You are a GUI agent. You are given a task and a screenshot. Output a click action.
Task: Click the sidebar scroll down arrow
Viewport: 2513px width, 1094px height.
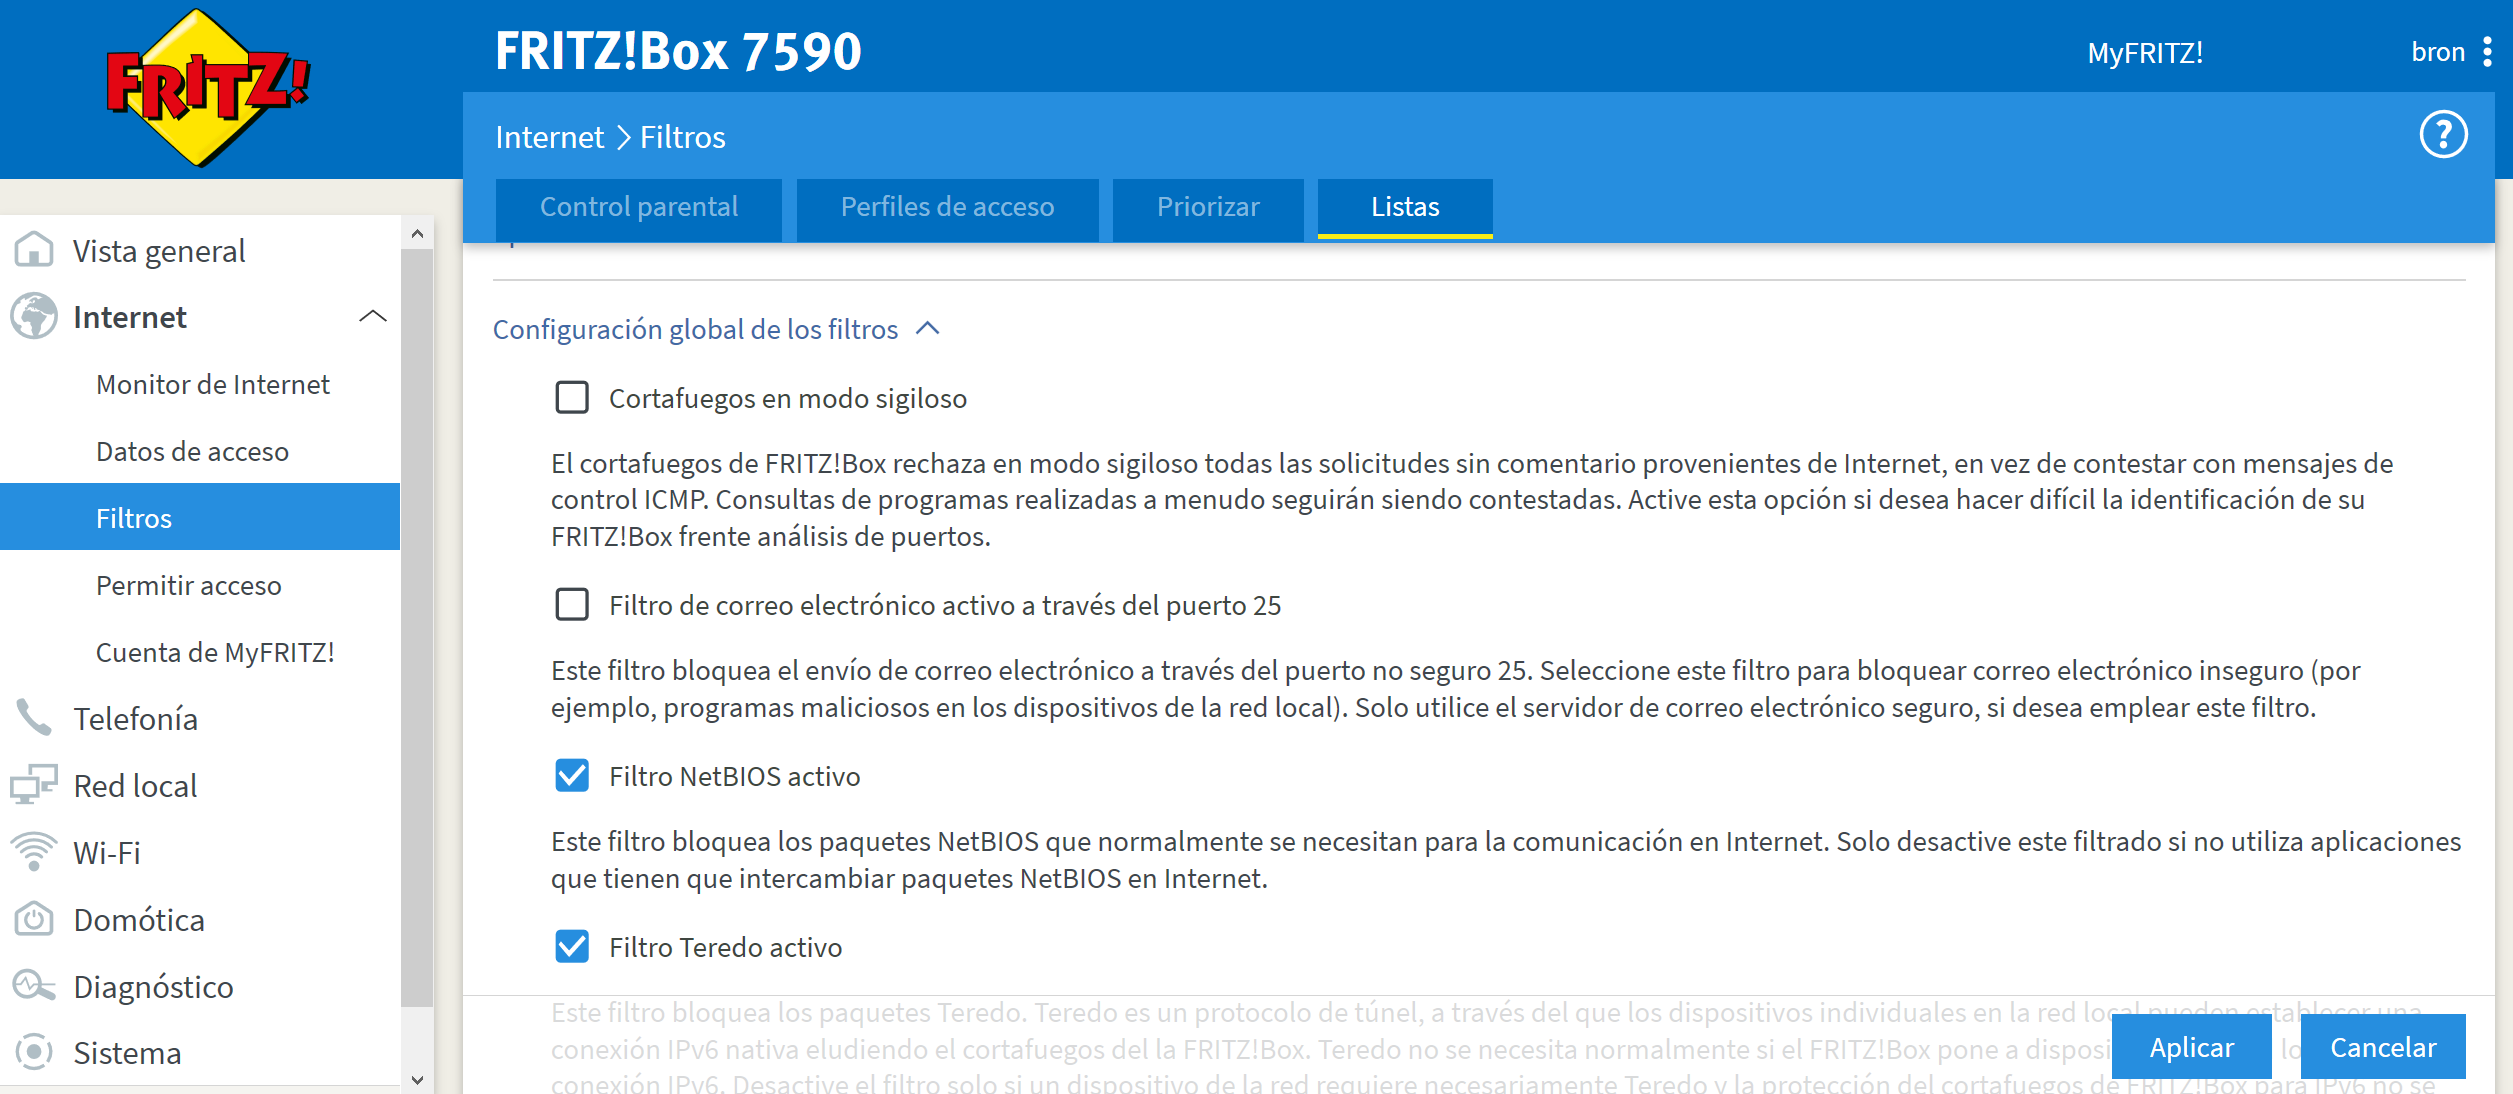pyautogui.click(x=417, y=1080)
